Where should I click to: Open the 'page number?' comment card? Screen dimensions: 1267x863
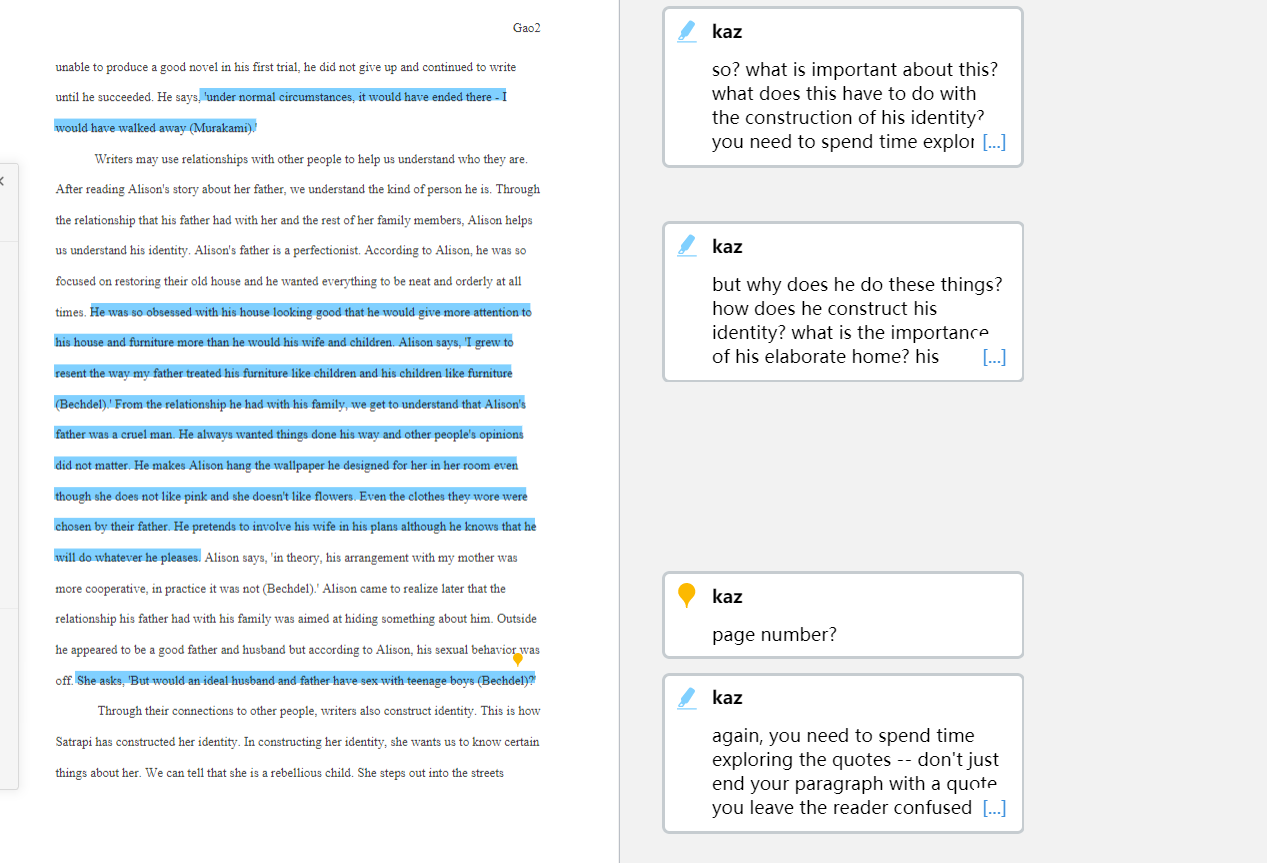(x=843, y=615)
